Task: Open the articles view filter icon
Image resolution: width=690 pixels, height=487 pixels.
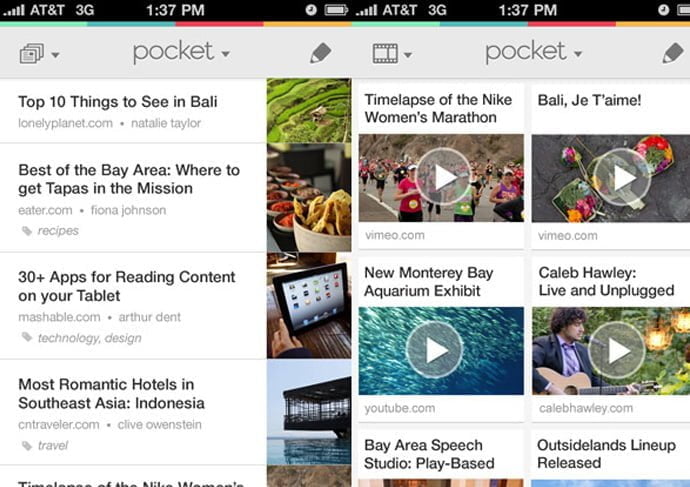Action: click(32, 54)
